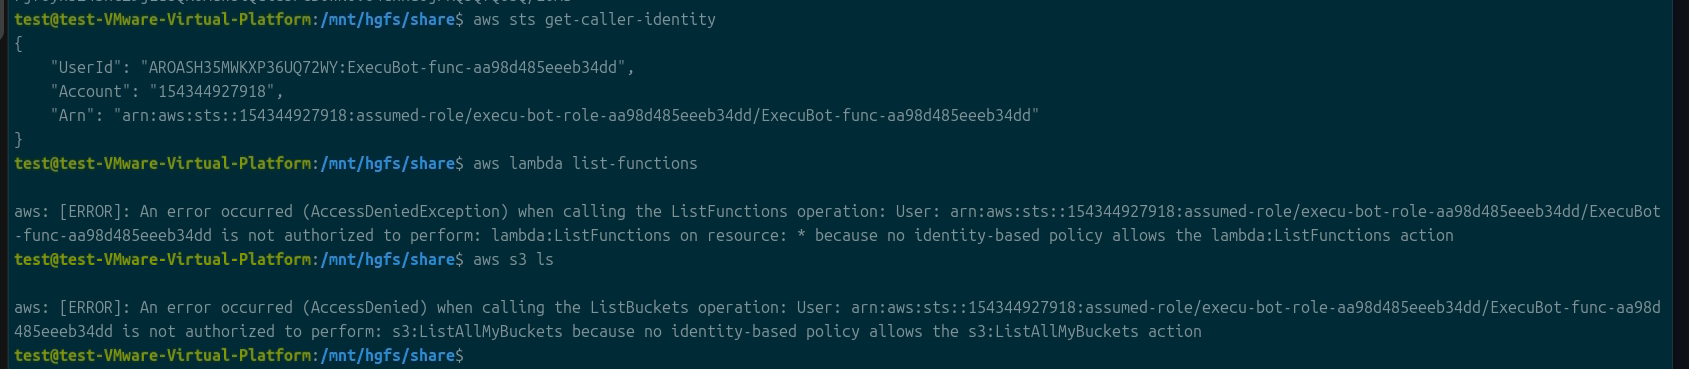Screen dimensions: 1689x369
Task: Click the AccessDenied ListBuckets error line
Action: (x=837, y=307)
